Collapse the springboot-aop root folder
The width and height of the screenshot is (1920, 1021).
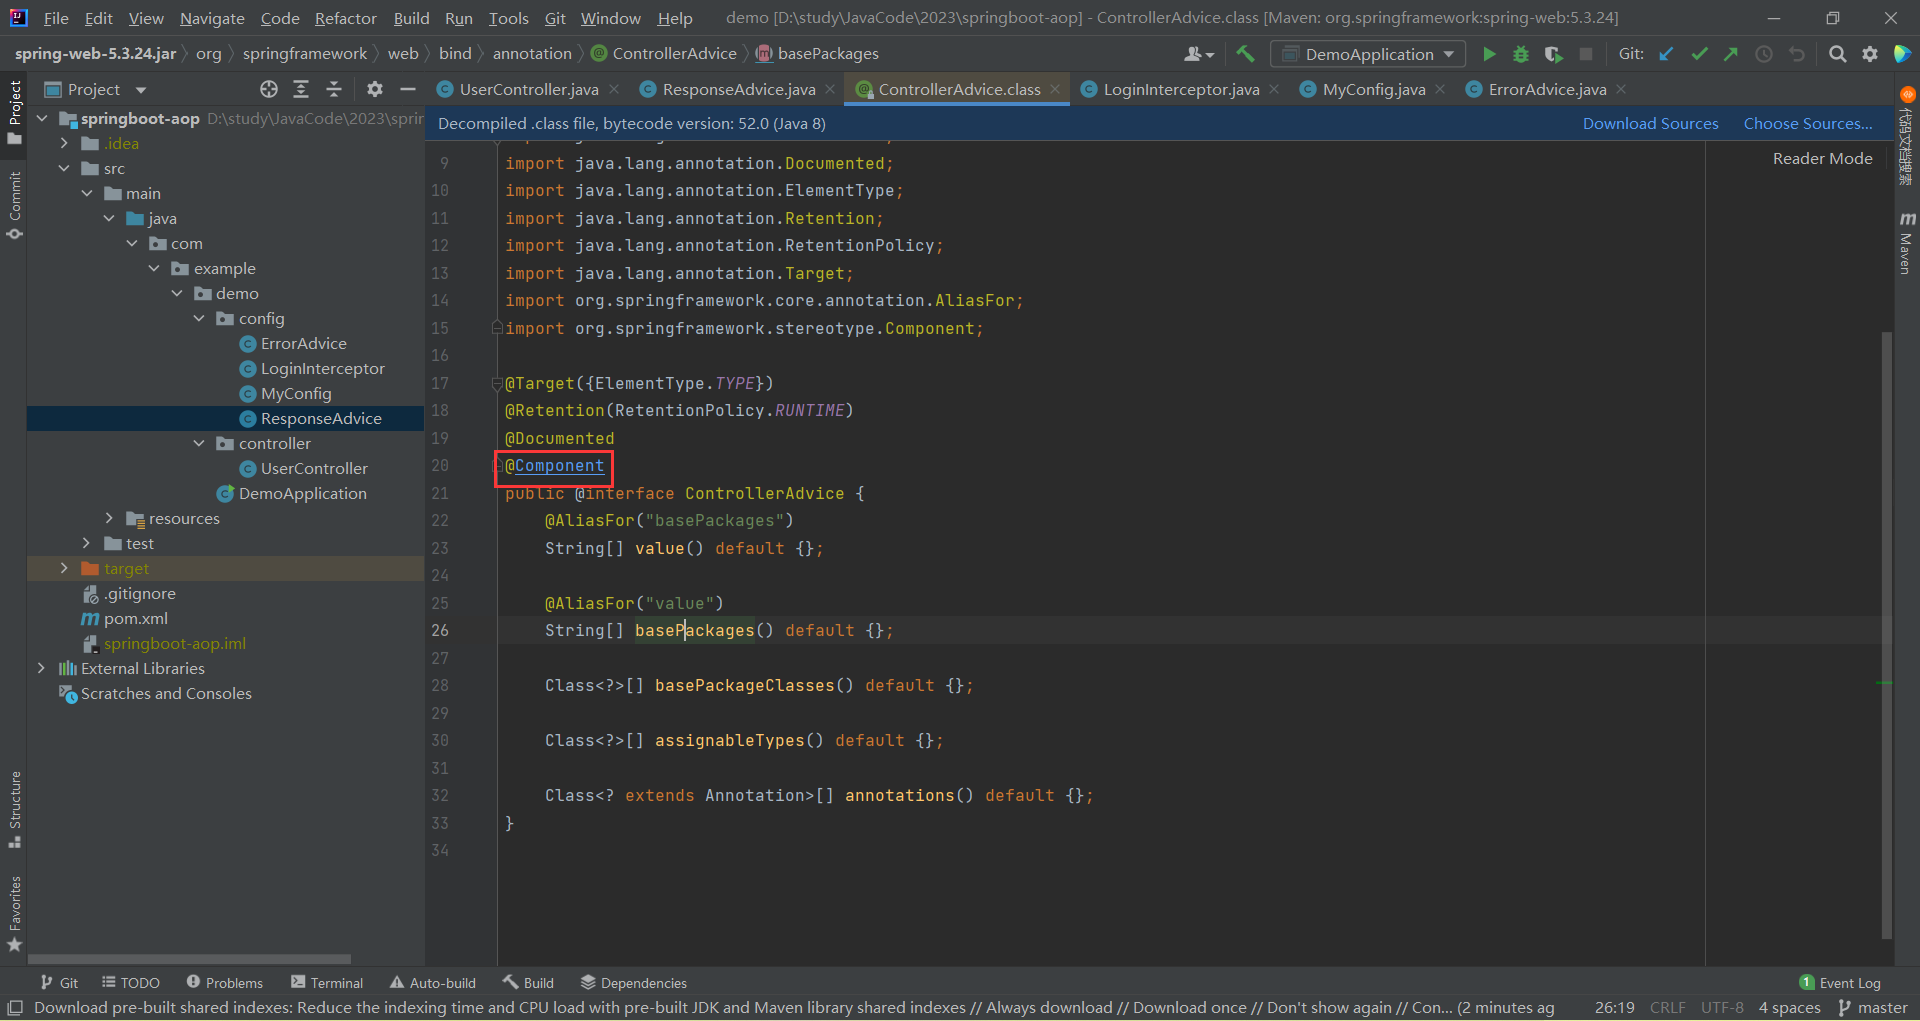42,118
